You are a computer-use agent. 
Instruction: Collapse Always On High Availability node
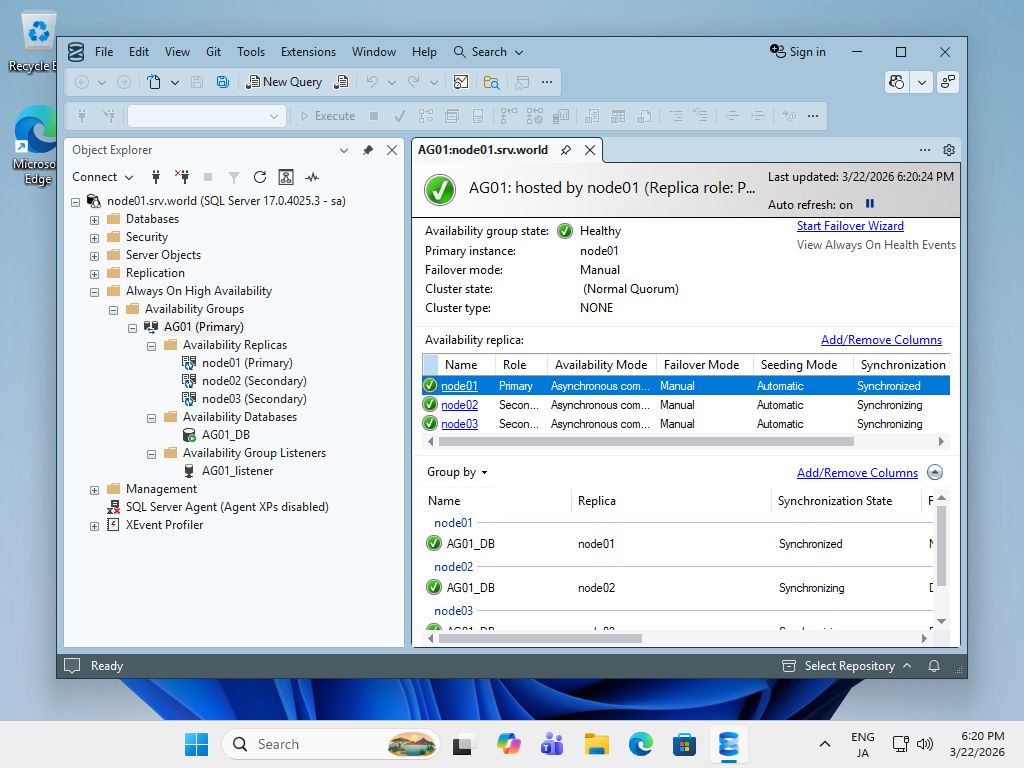[95, 293]
